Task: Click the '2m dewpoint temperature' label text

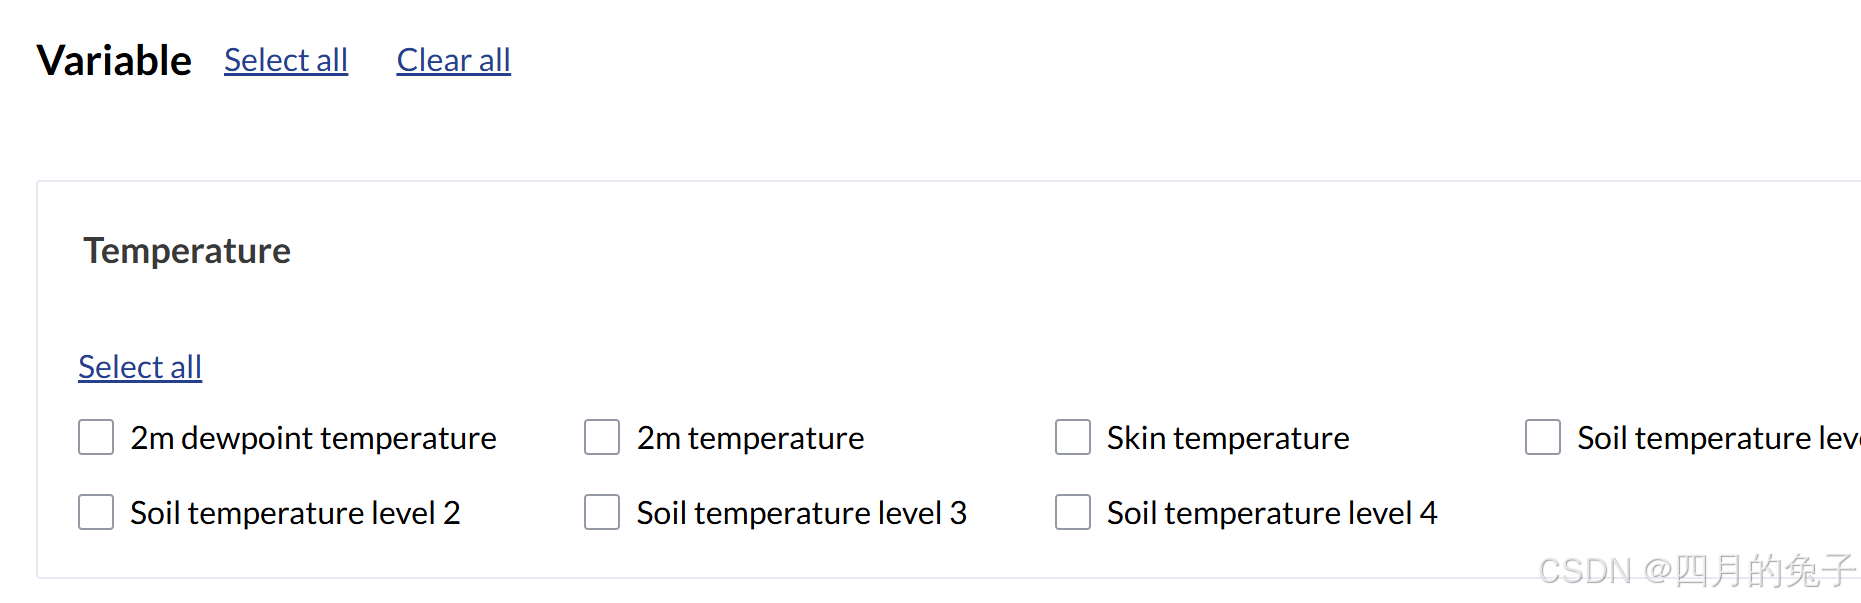Action: [x=313, y=438]
